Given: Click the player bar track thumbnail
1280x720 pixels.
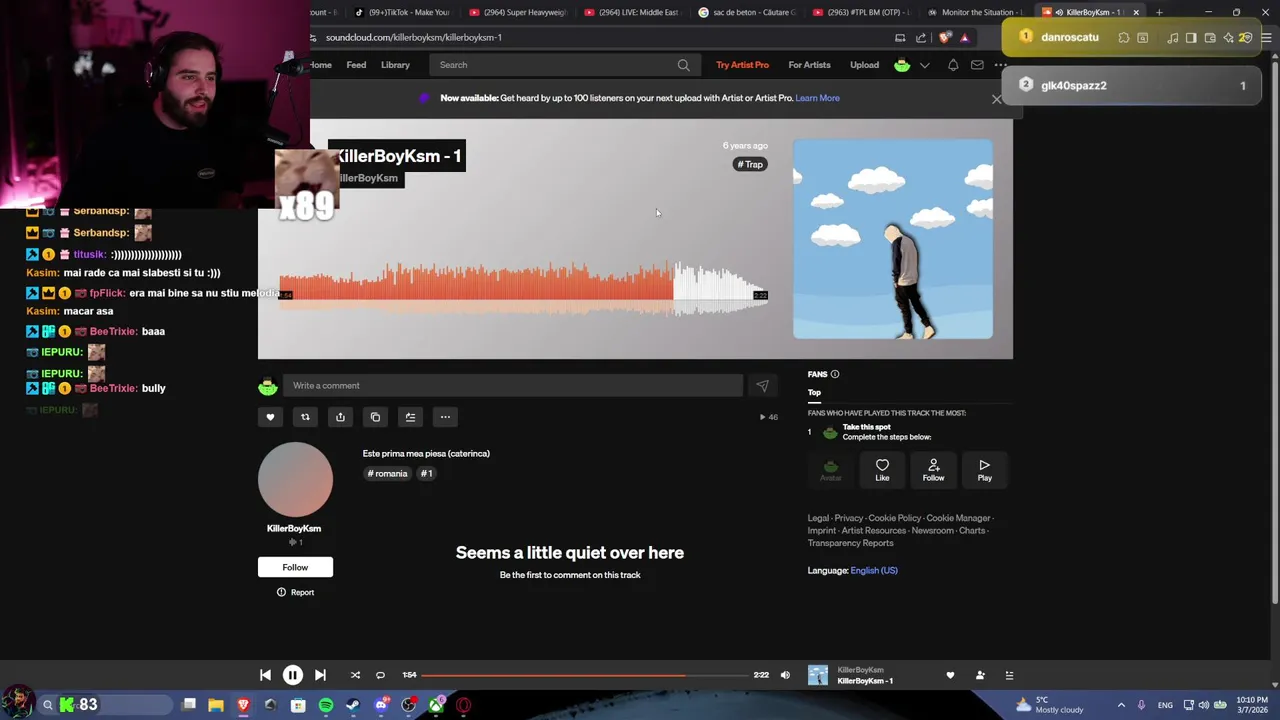Looking at the screenshot, I should [818, 676].
